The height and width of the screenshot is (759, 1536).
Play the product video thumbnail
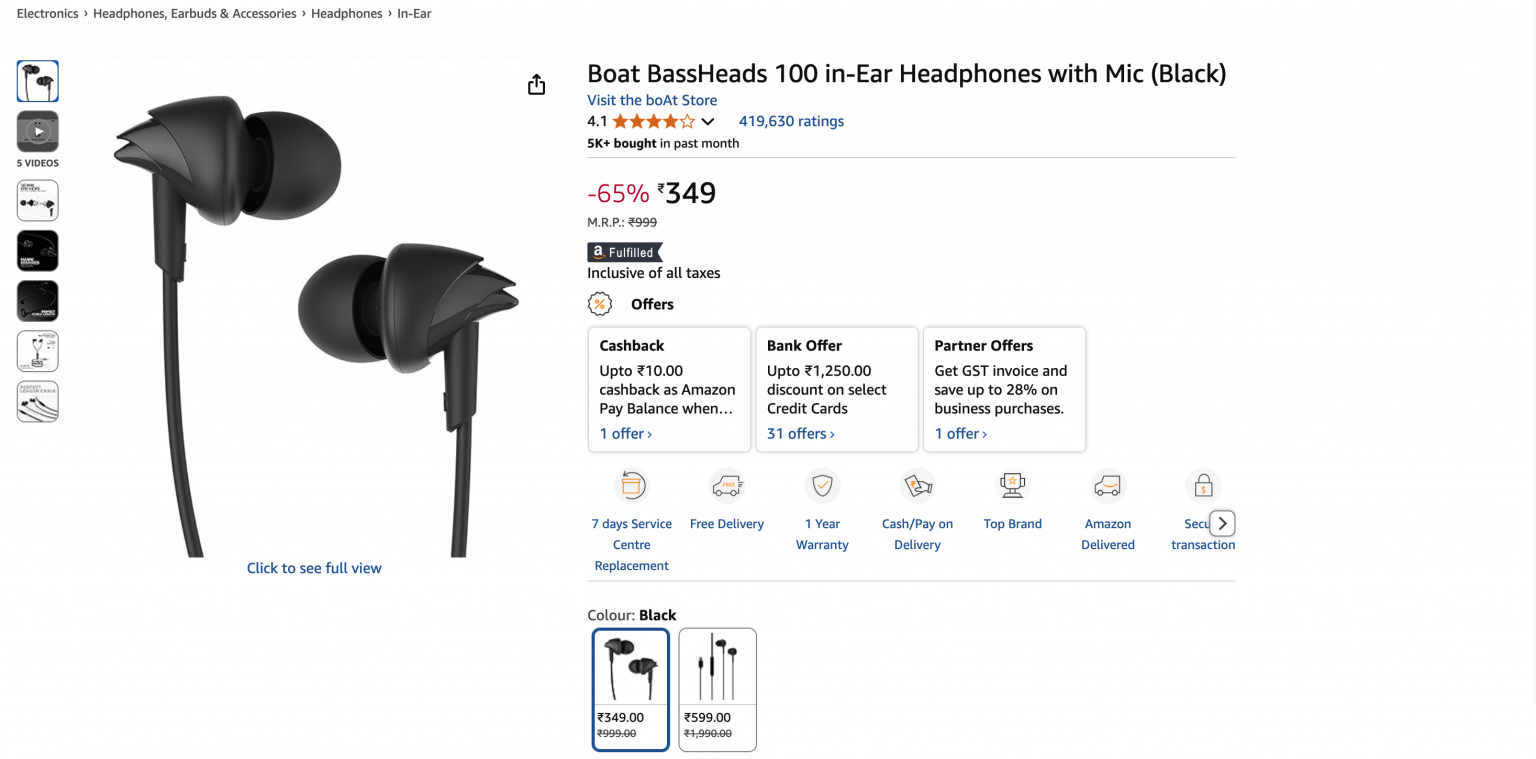pos(38,131)
